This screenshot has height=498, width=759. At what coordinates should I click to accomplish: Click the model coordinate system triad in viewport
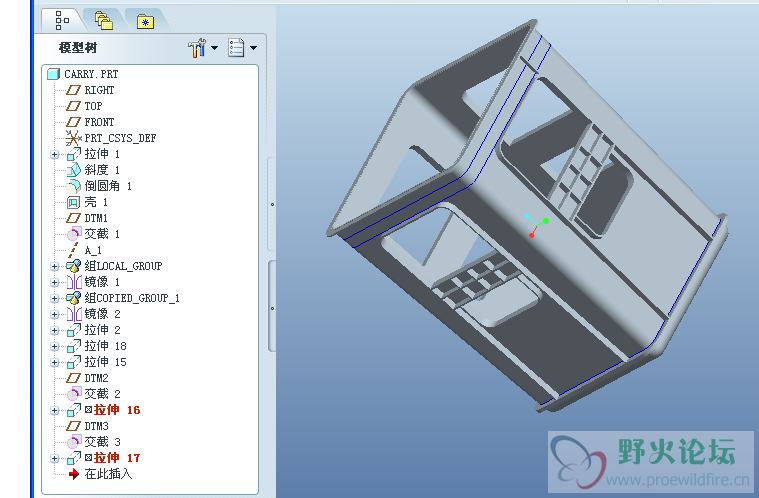coord(536,225)
